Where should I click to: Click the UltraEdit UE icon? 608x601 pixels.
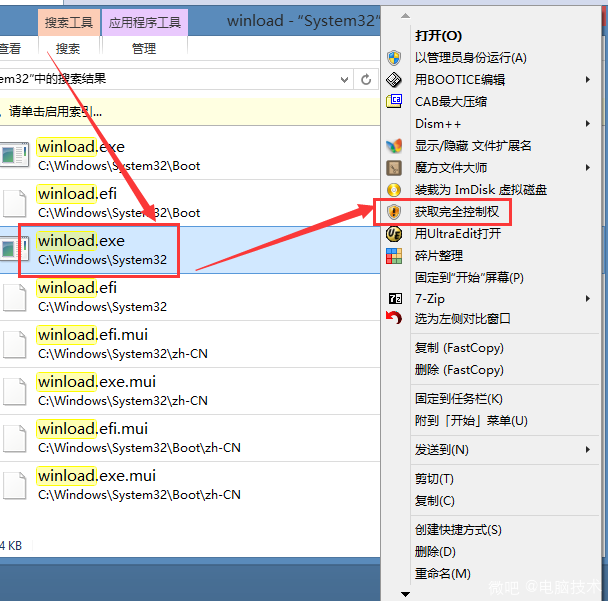click(x=394, y=234)
